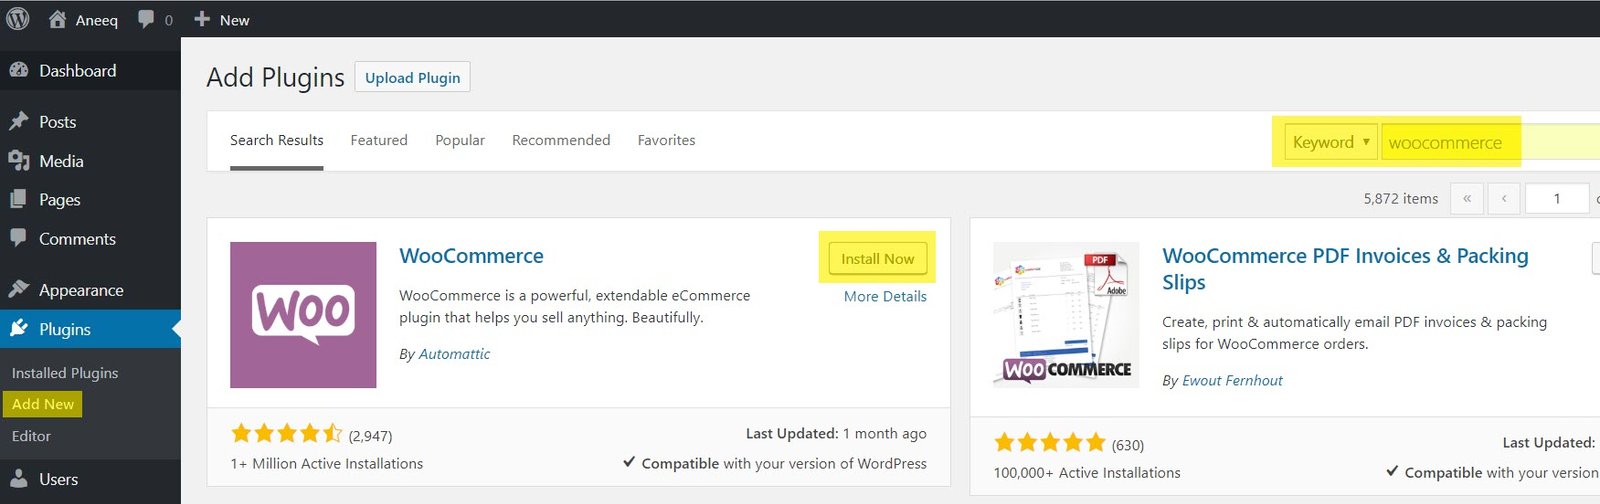Open Dashboard from the sidebar
Viewport: 1600px width, 504px height.
77,71
